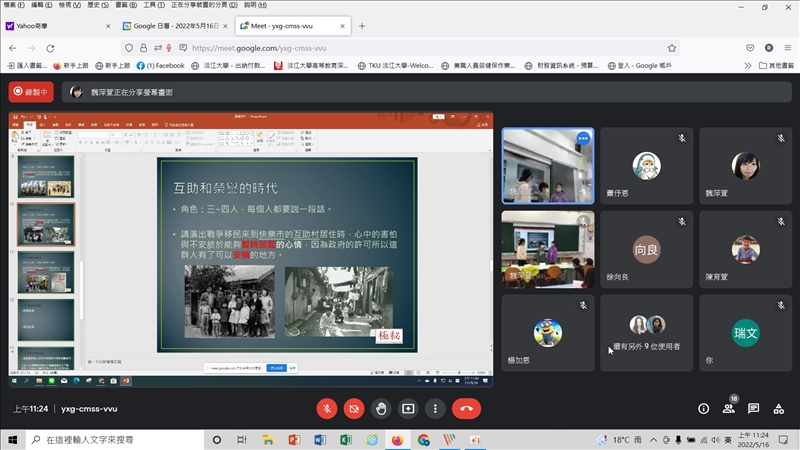
Task: Click the Windows taskbar search box
Action: (x=110, y=440)
